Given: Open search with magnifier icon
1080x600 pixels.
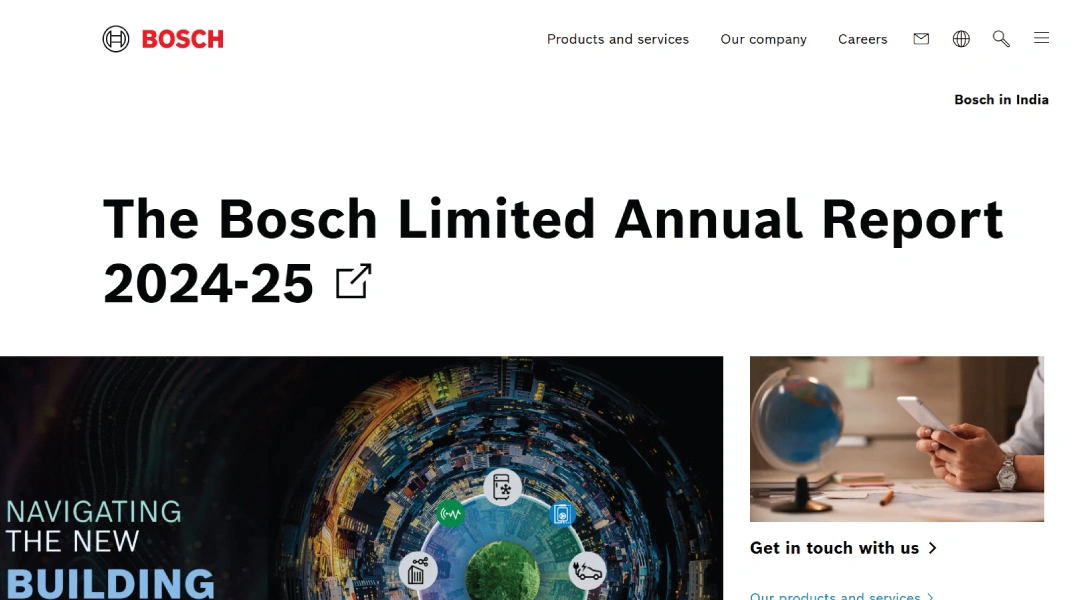Looking at the screenshot, I should click(1001, 39).
